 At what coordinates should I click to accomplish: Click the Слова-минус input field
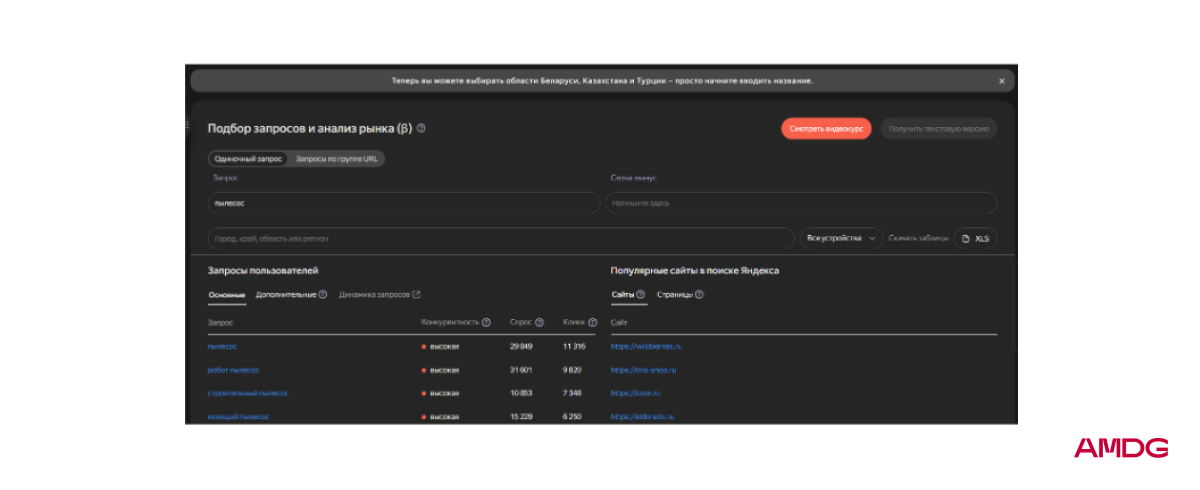[x=801, y=203]
